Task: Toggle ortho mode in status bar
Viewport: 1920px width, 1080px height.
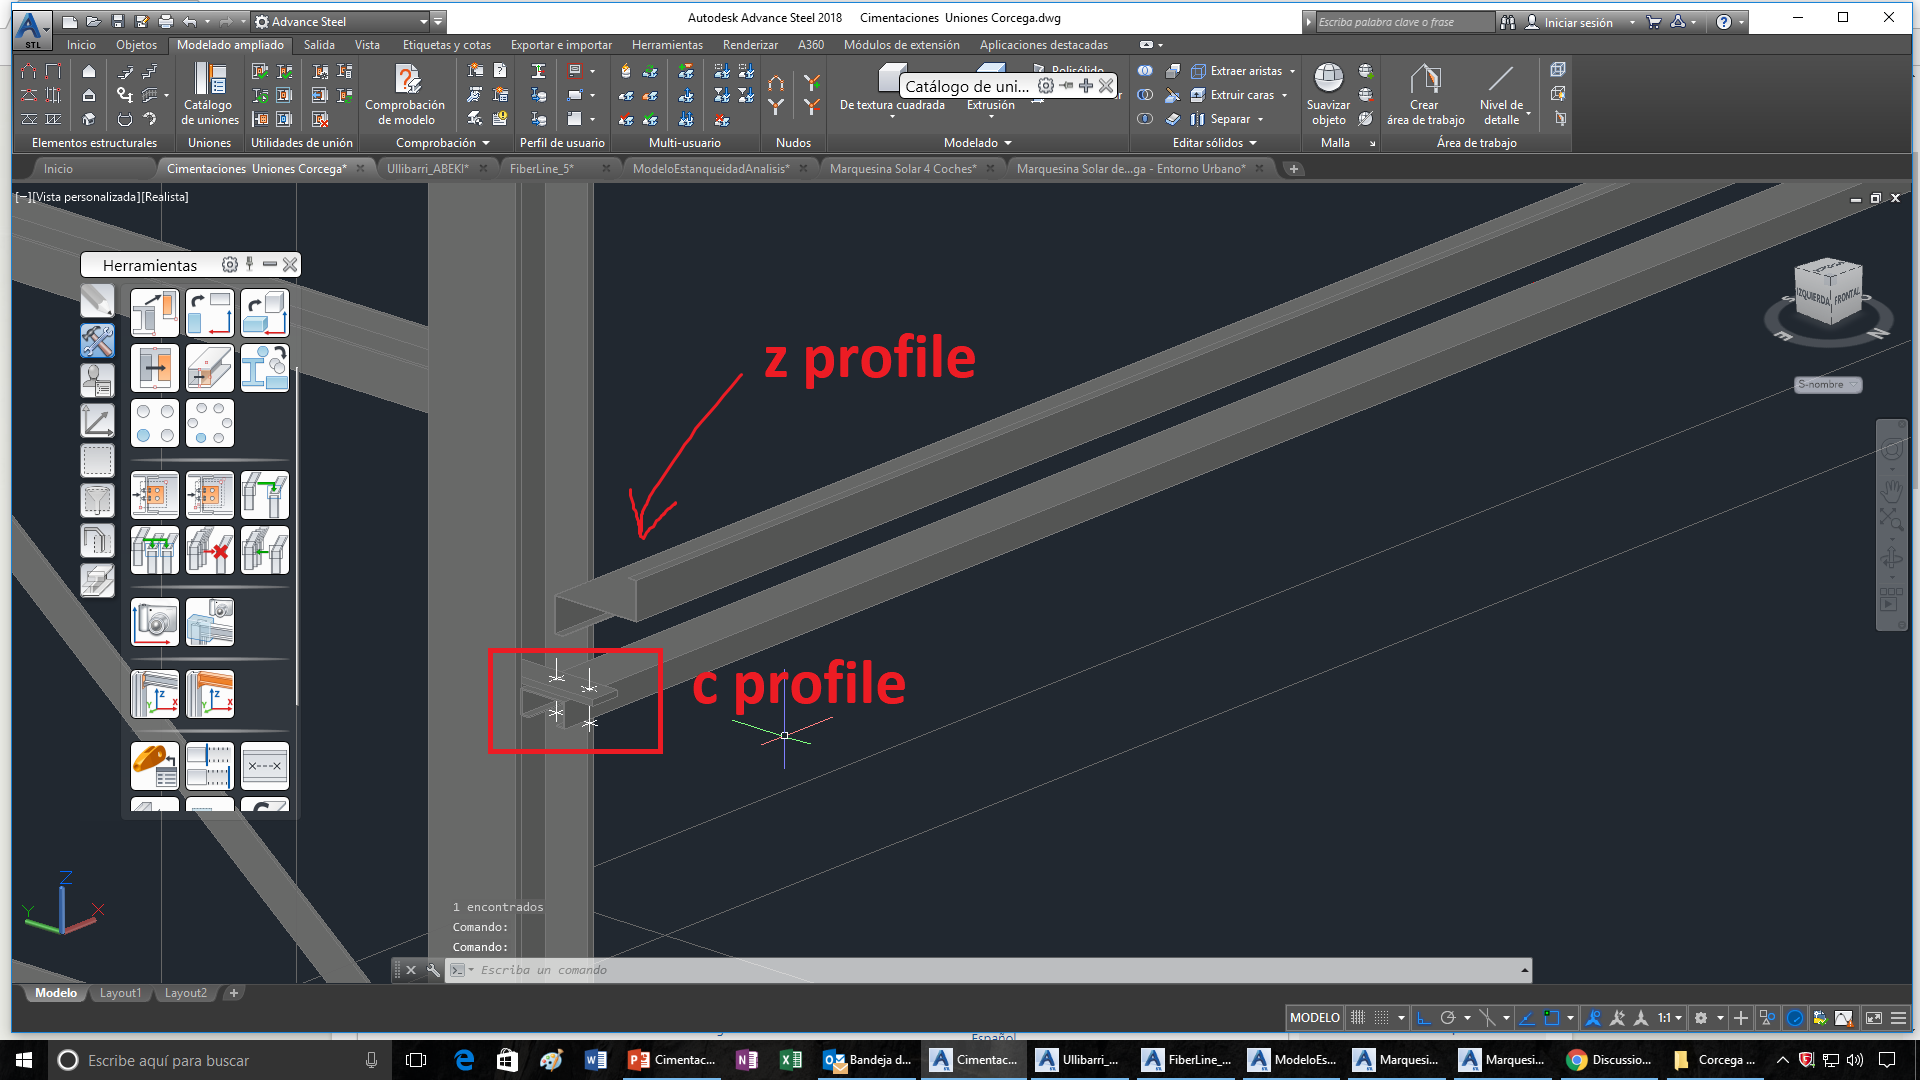Action: coord(1423,1018)
